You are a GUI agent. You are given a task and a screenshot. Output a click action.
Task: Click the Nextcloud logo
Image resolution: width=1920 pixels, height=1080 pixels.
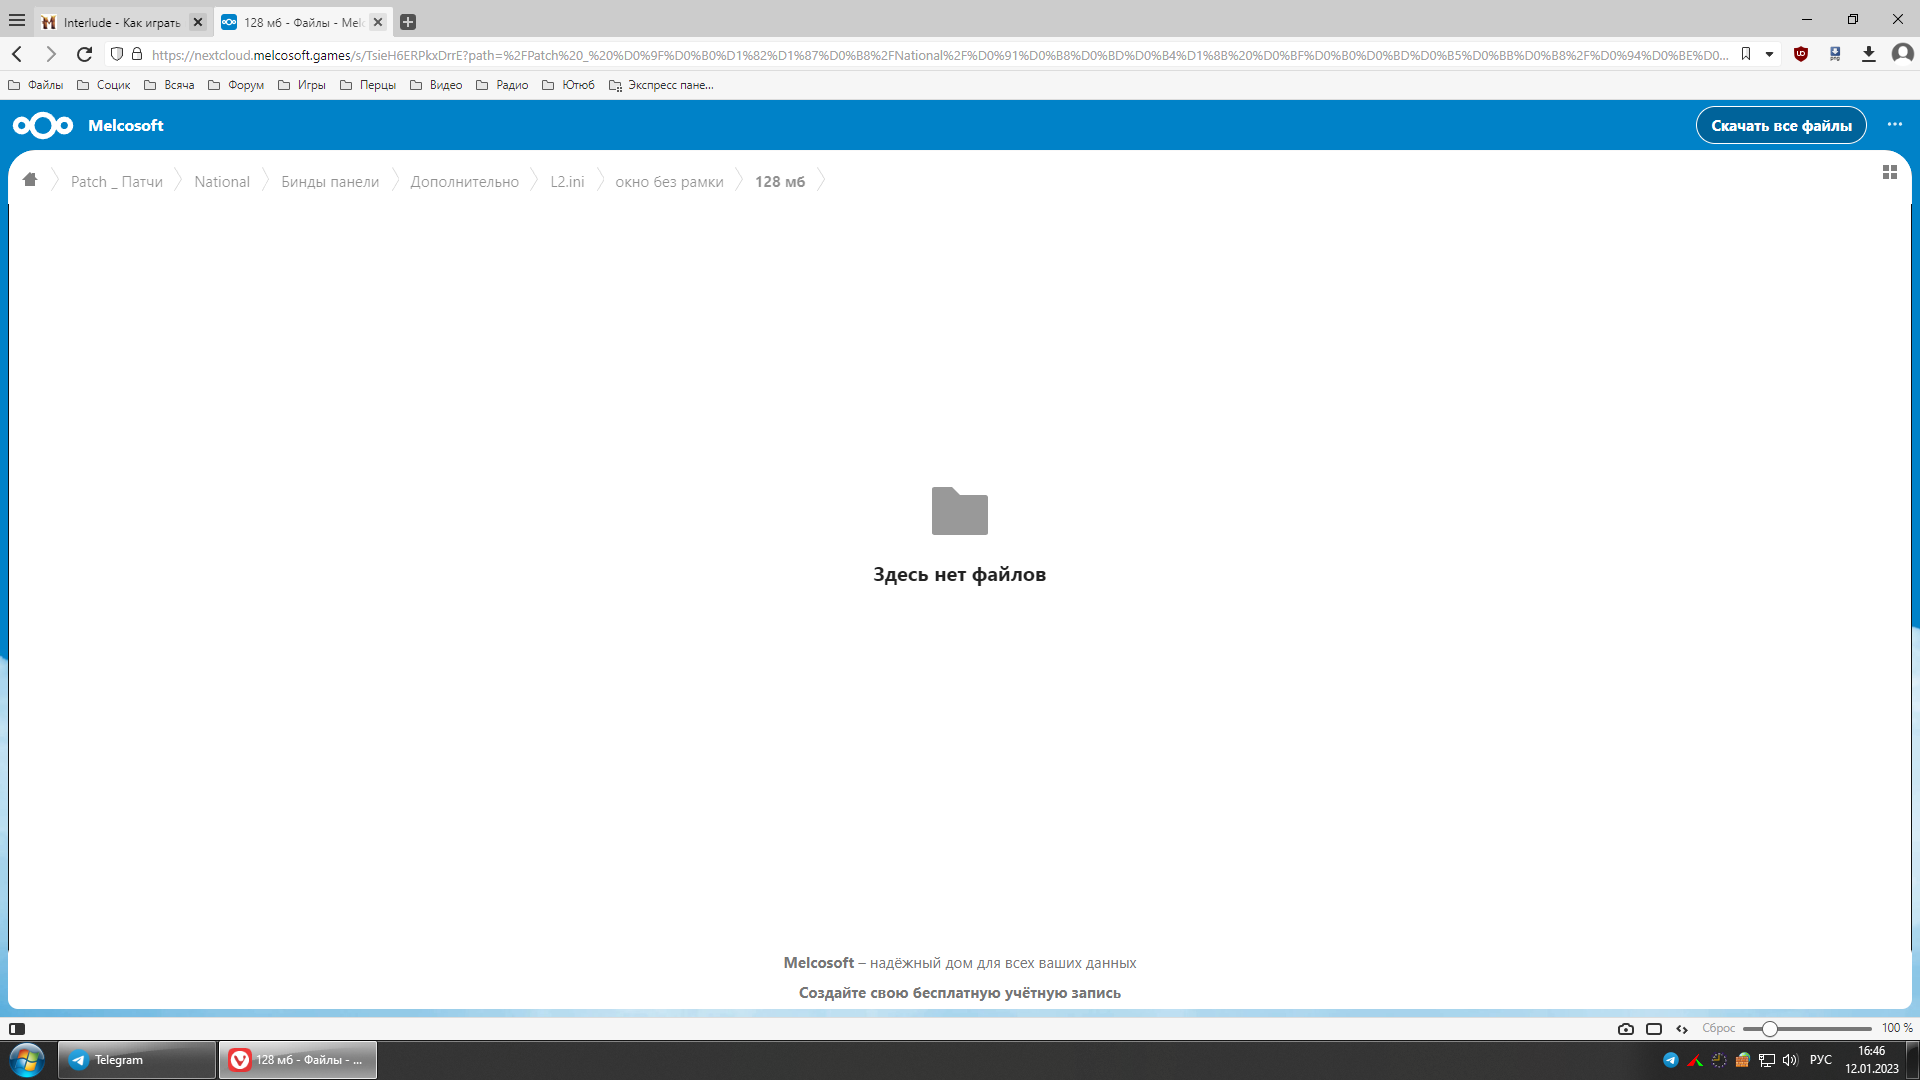43,125
